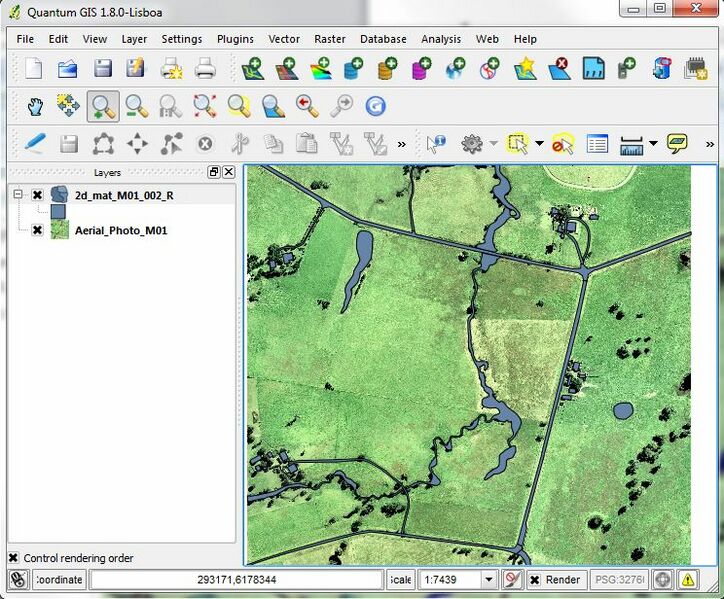The height and width of the screenshot is (599, 724).
Task: Click the Save project floppy icon
Action: [x=102, y=69]
